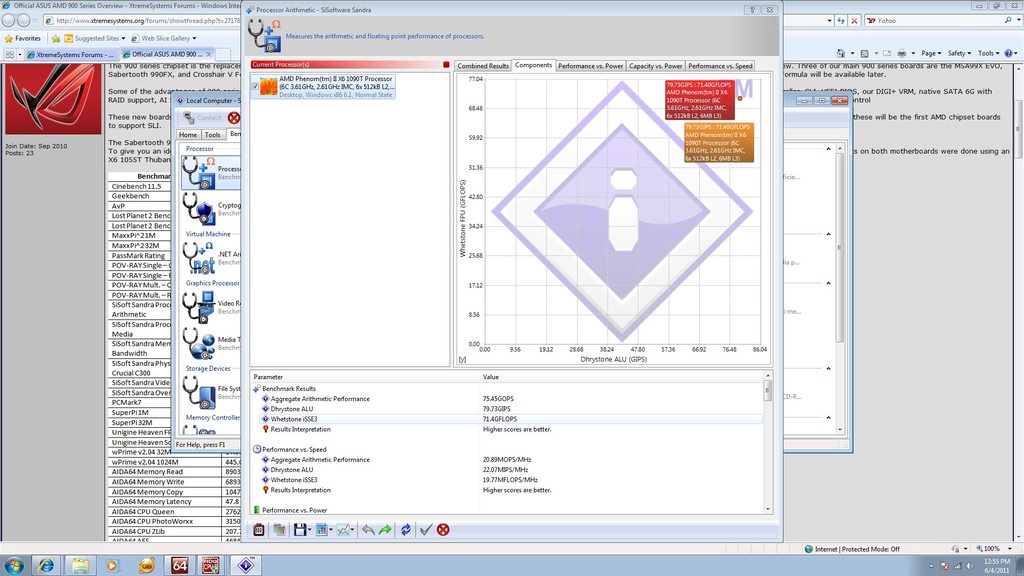This screenshot has width=1024, height=576.
Task: Open the line graph icon's dropdown arrow
Action: coord(353,530)
